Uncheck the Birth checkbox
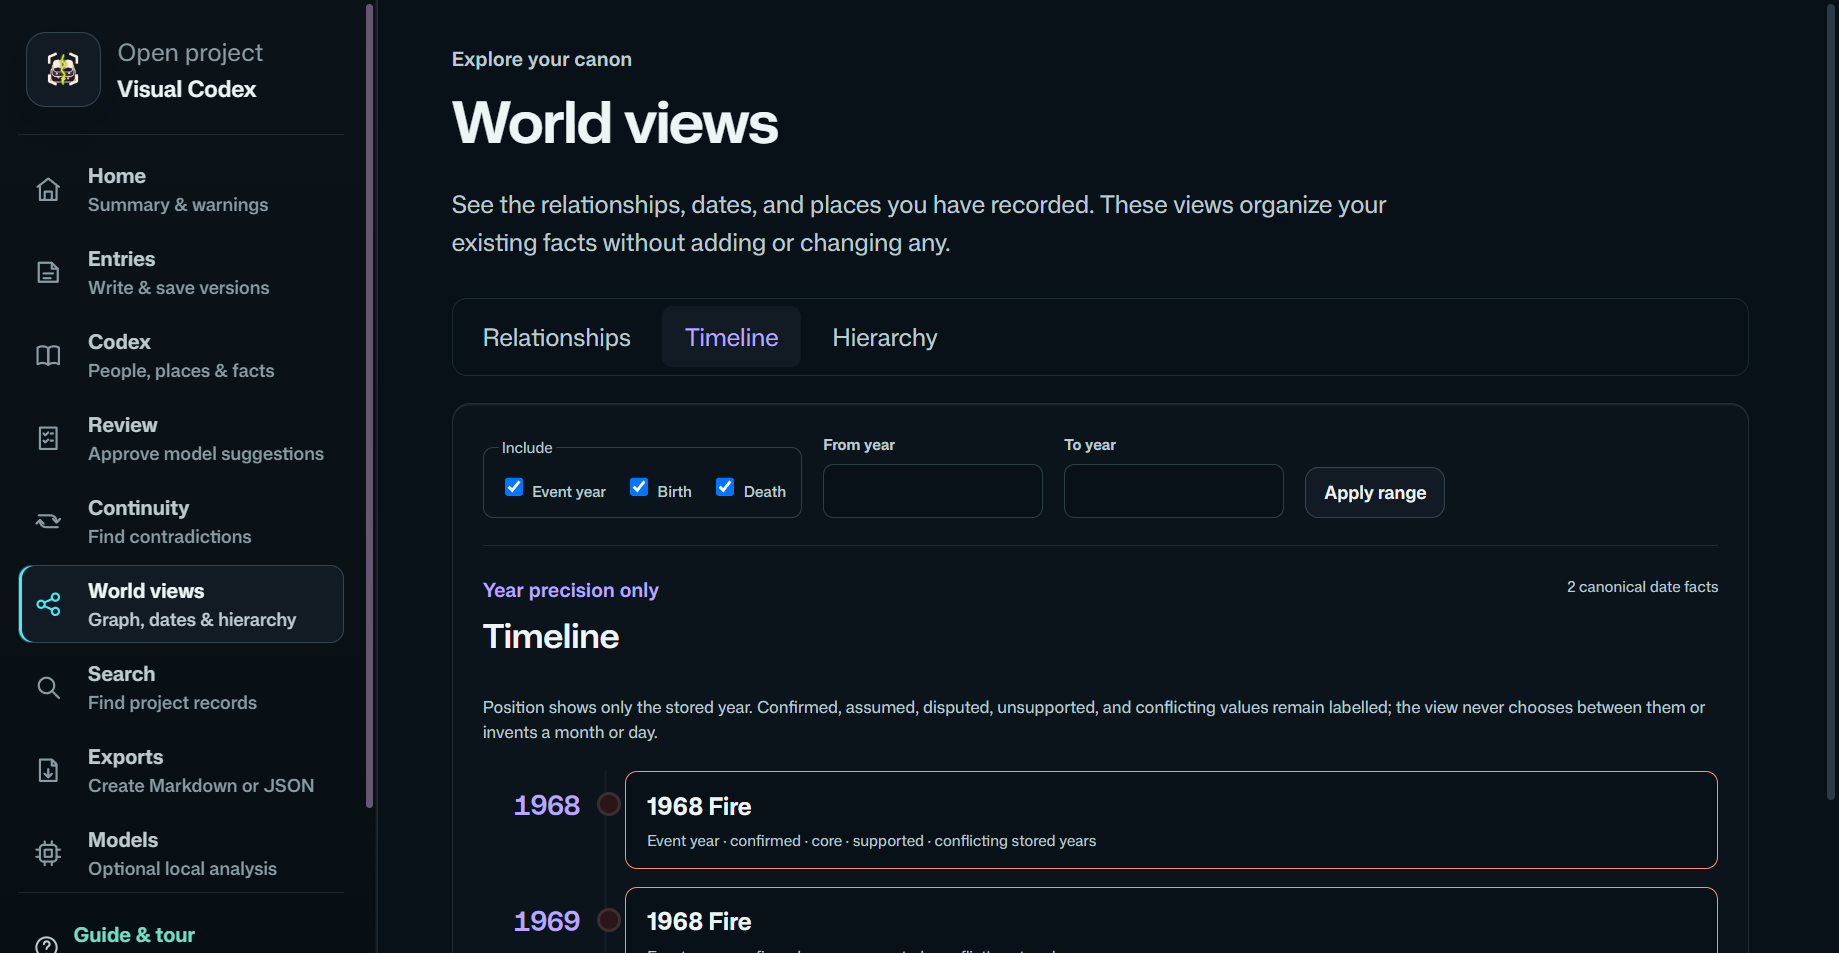This screenshot has height=953, width=1839. 639,487
